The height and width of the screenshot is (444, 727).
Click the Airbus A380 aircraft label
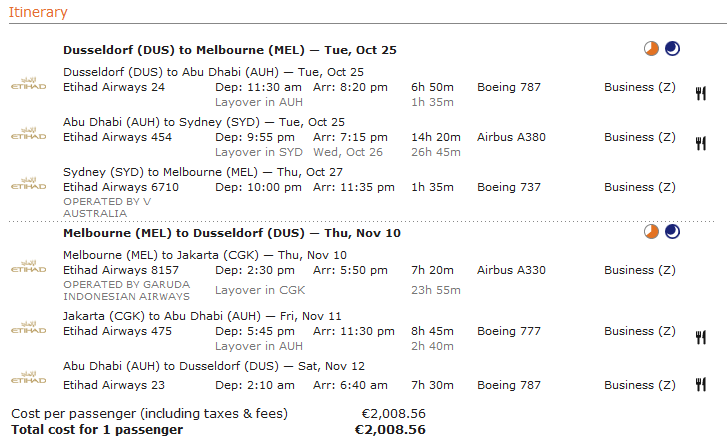510,137
